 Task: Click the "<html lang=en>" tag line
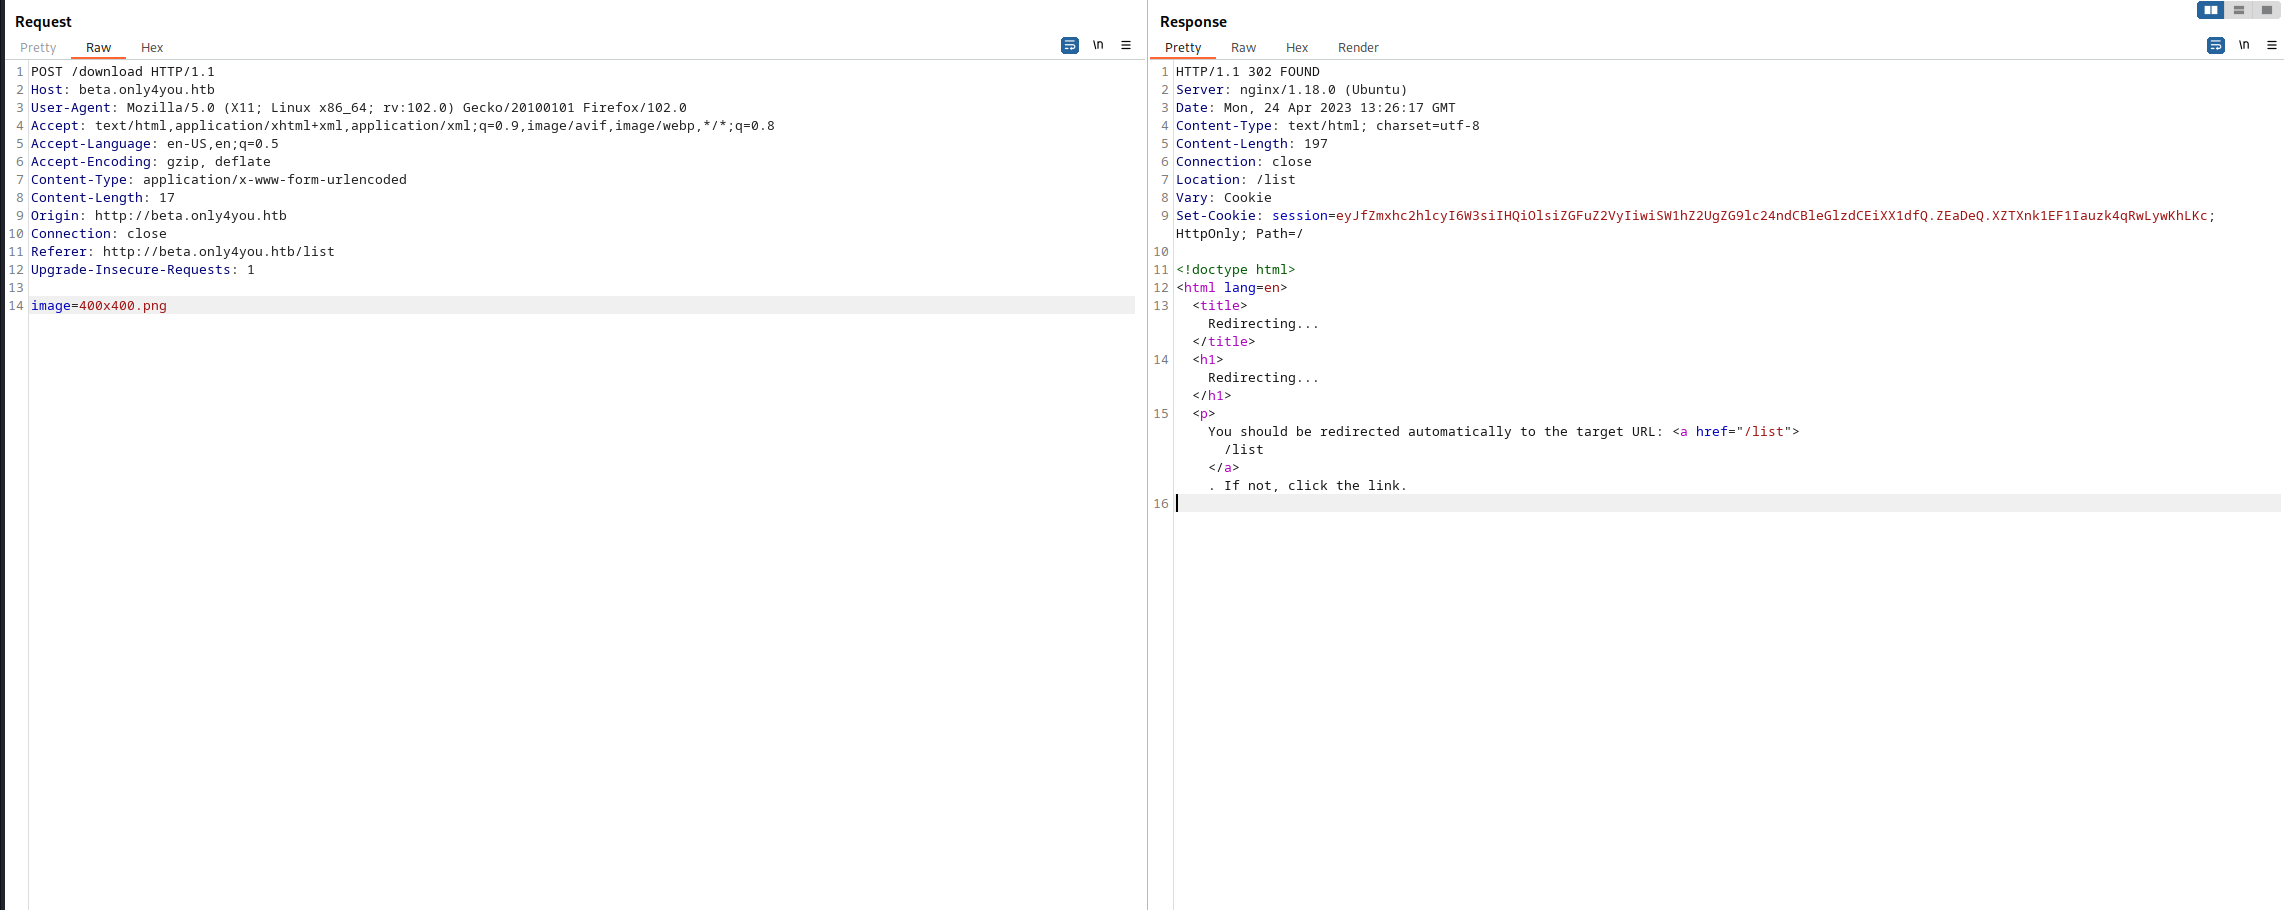1232,288
